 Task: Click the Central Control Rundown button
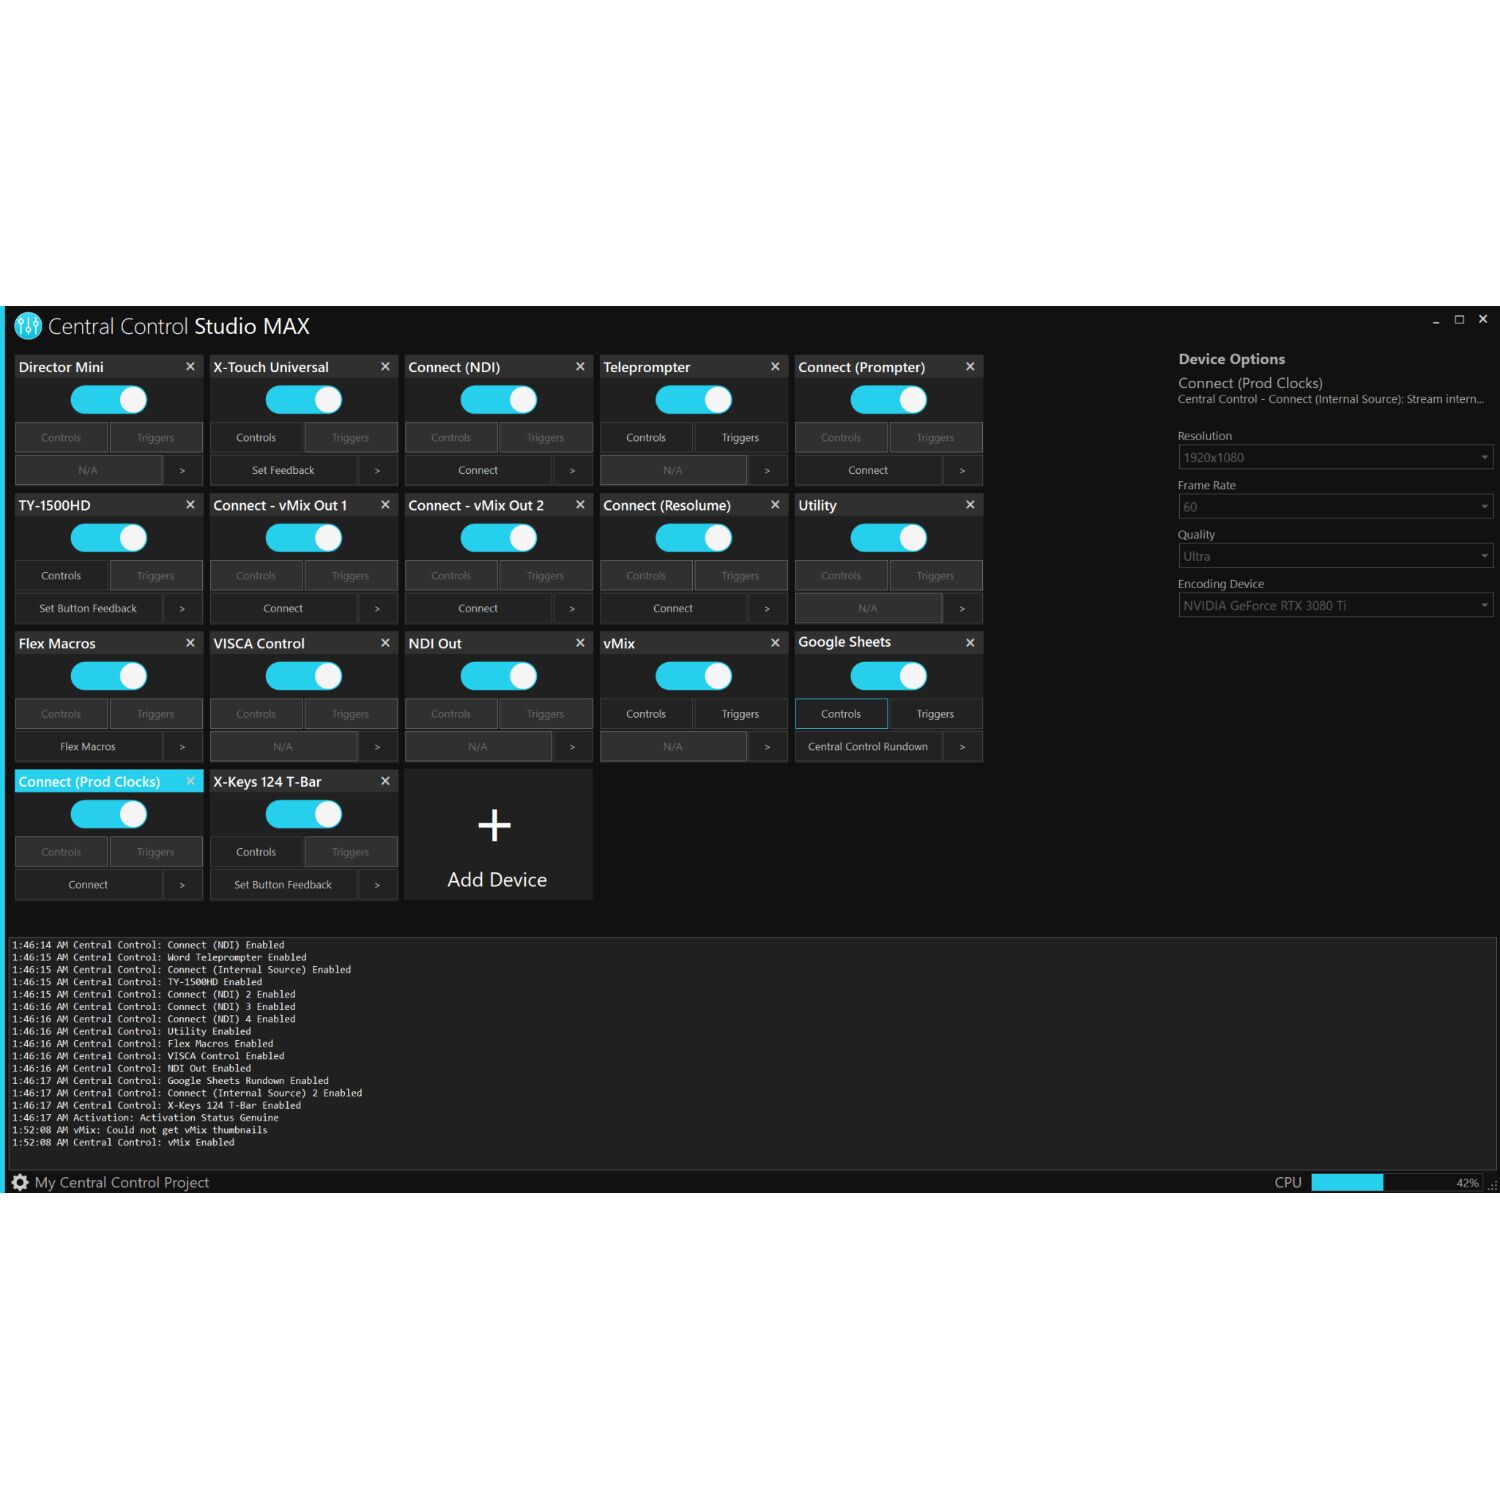[x=868, y=746]
